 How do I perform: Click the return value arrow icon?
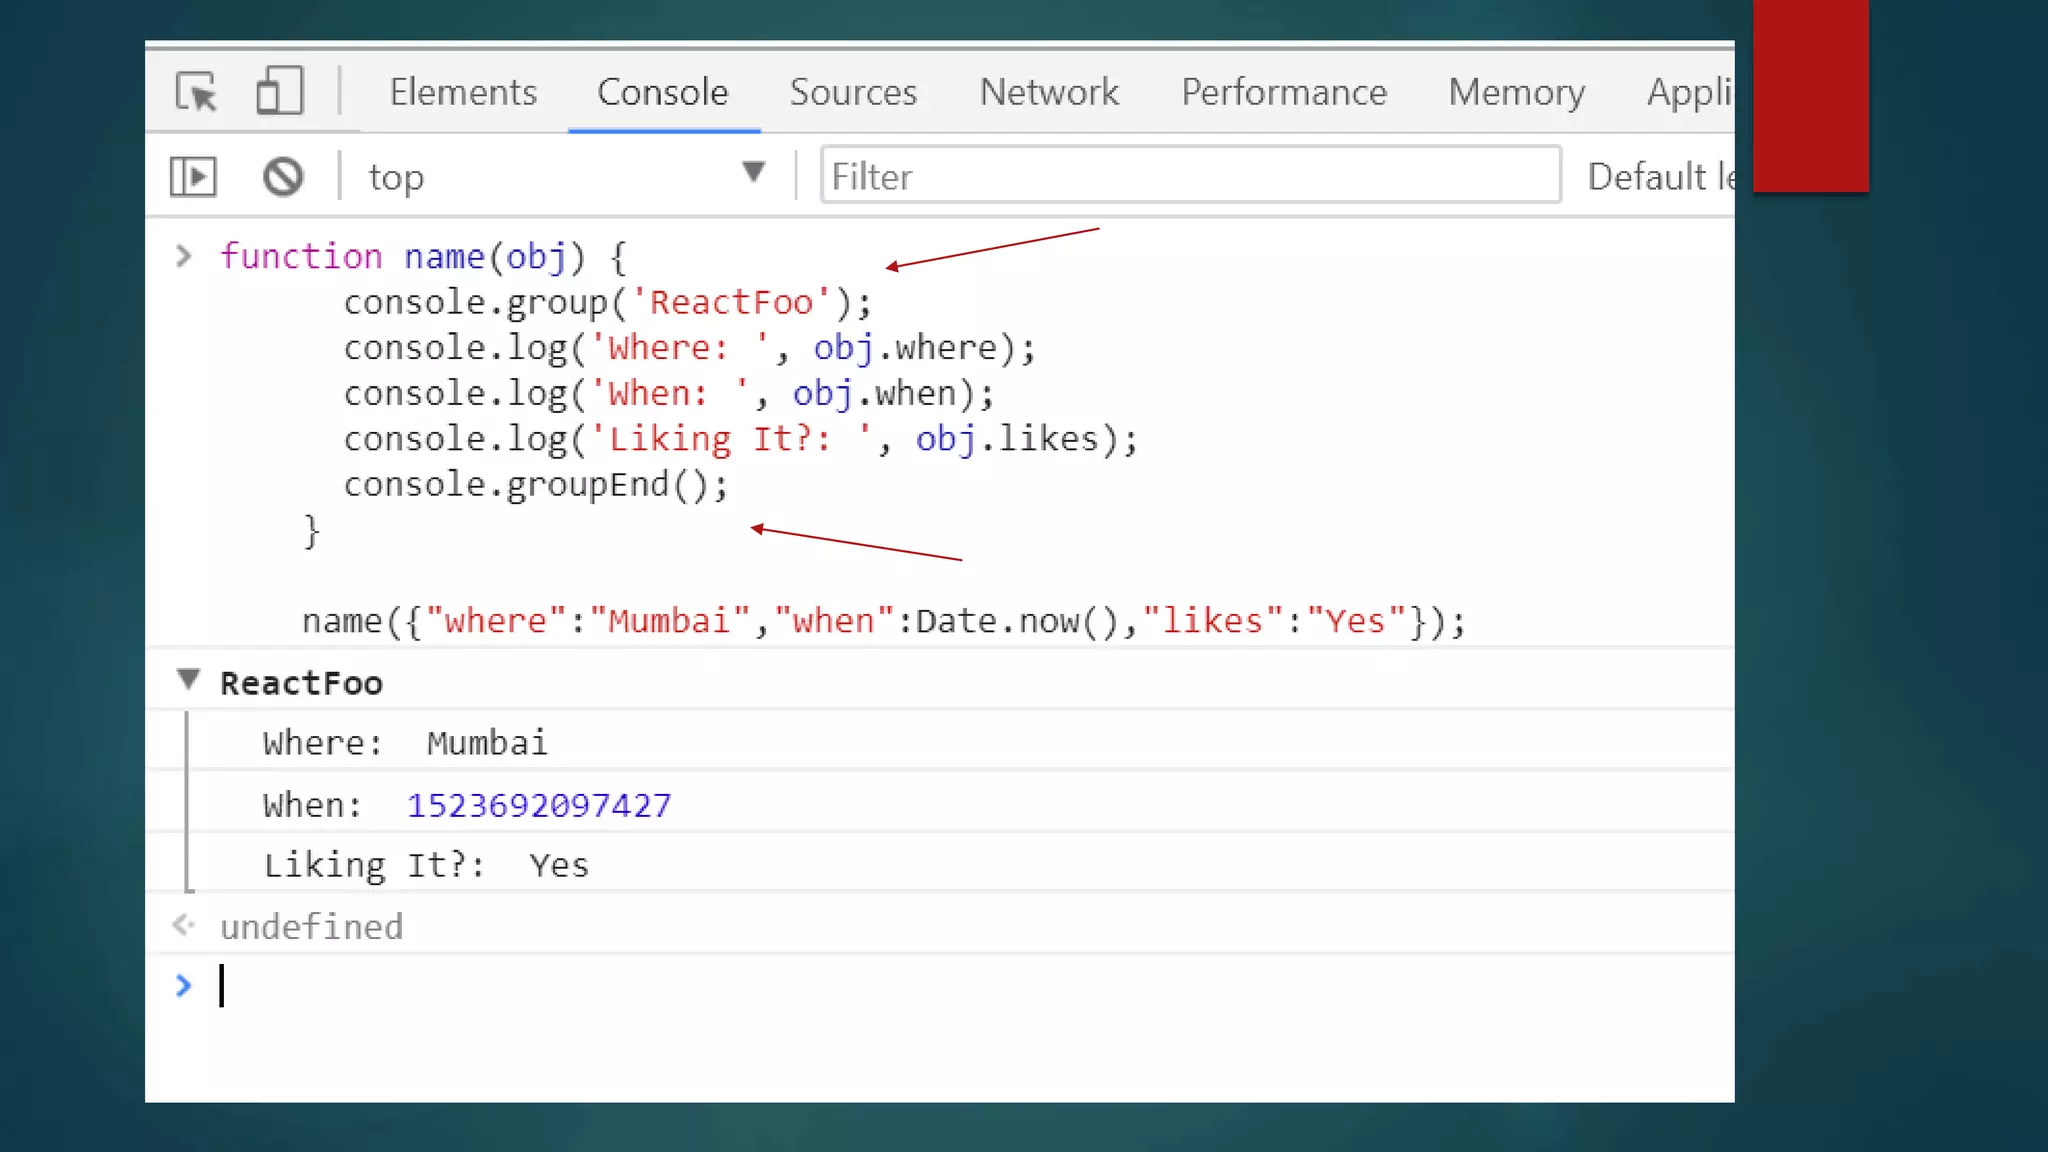click(183, 925)
